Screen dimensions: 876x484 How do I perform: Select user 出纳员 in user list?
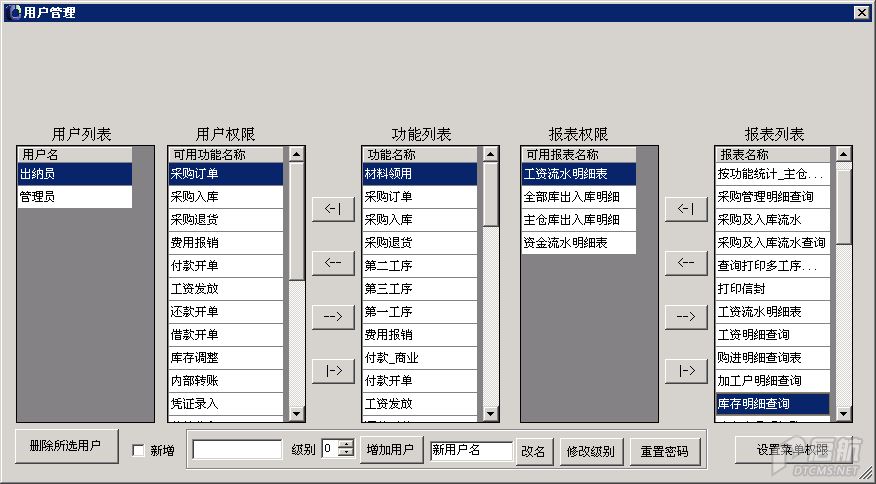point(75,174)
